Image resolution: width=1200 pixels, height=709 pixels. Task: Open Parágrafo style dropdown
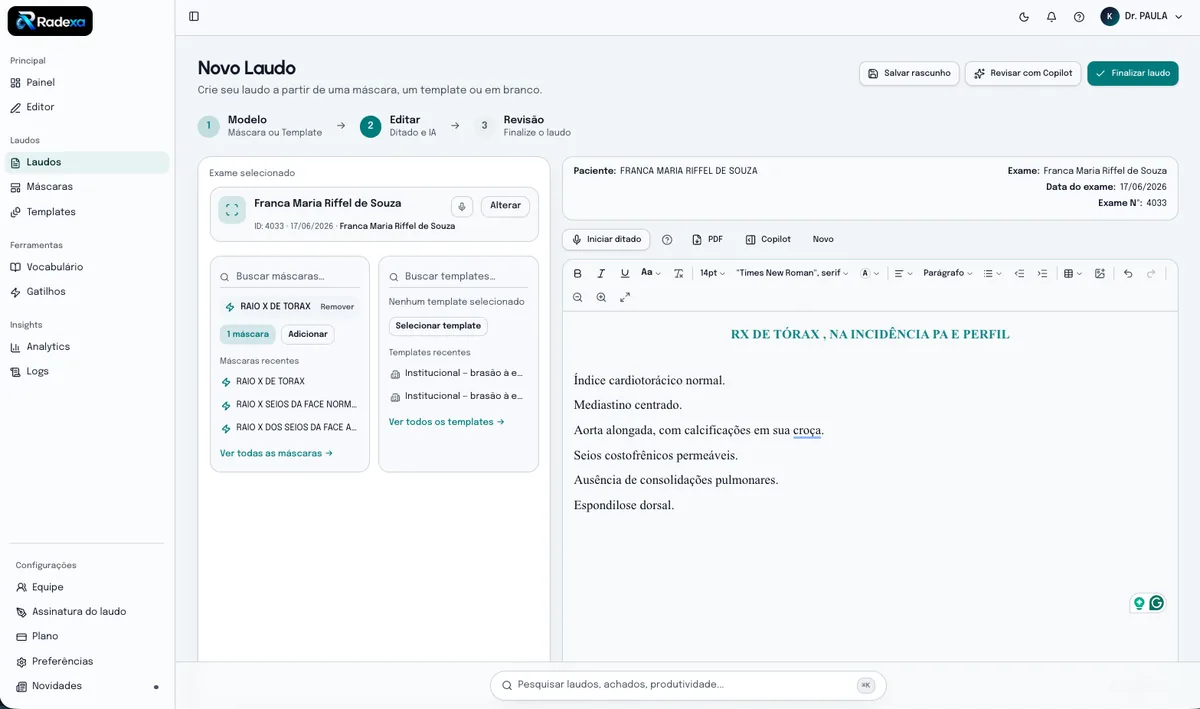(948, 273)
